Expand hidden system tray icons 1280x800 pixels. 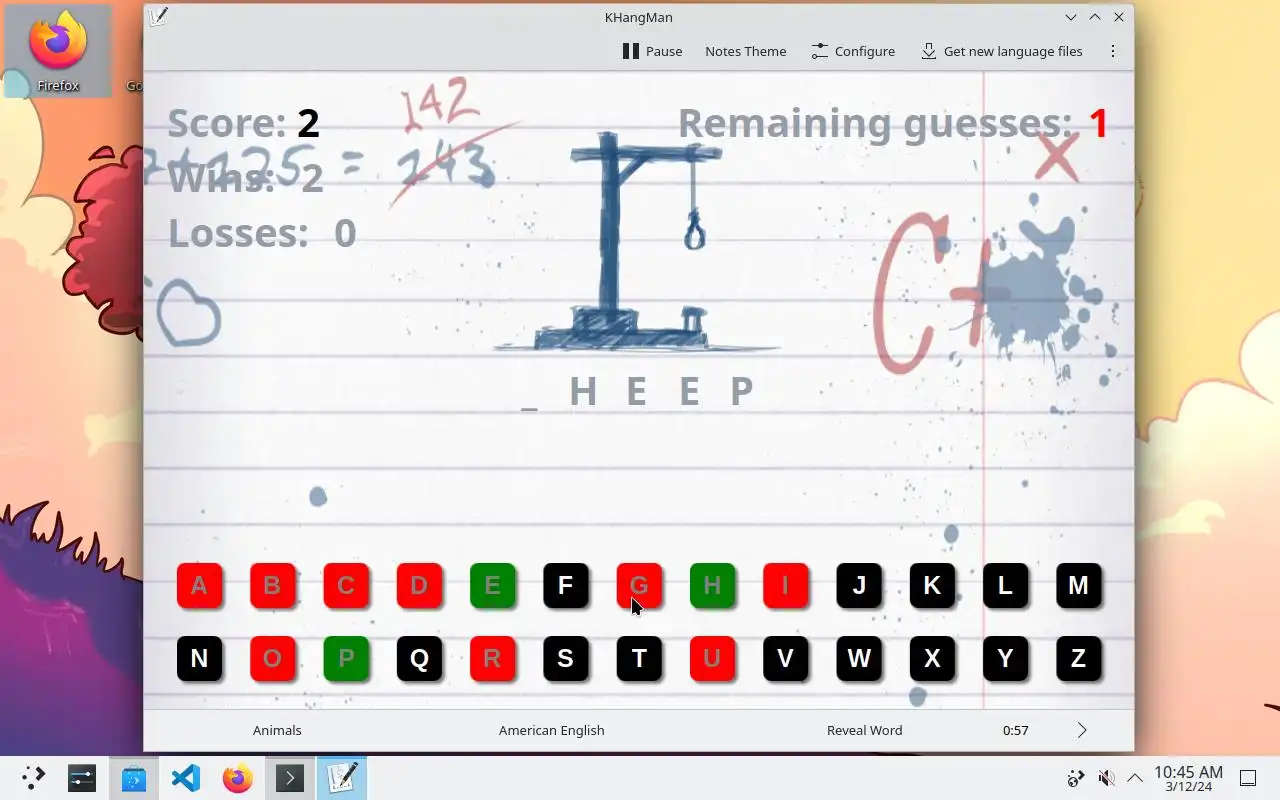[x=1135, y=778]
